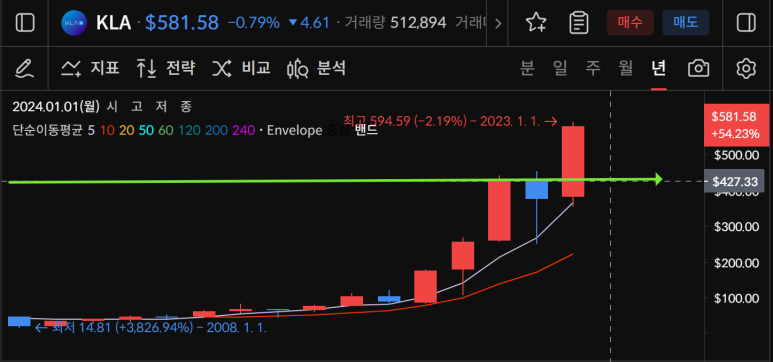Select the 240 moving average period
The height and width of the screenshot is (362, 773).
[x=244, y=130]
